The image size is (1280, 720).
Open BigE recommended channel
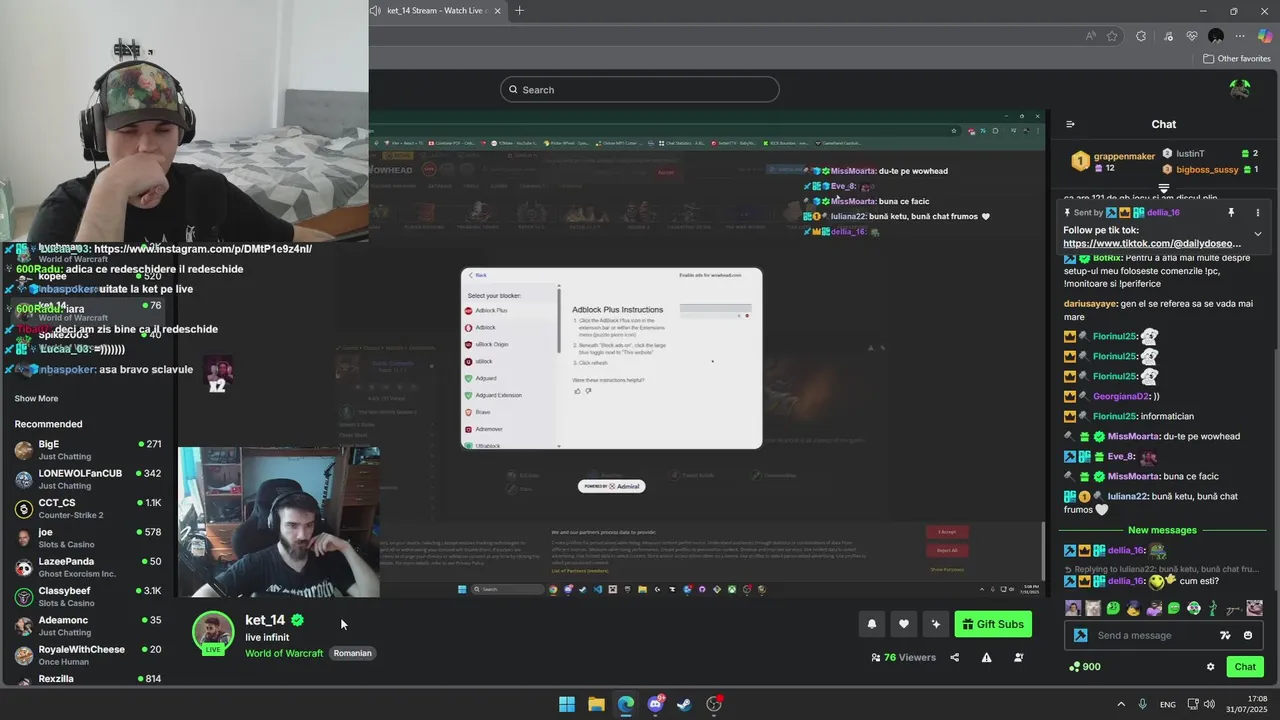tap(88, 449)
